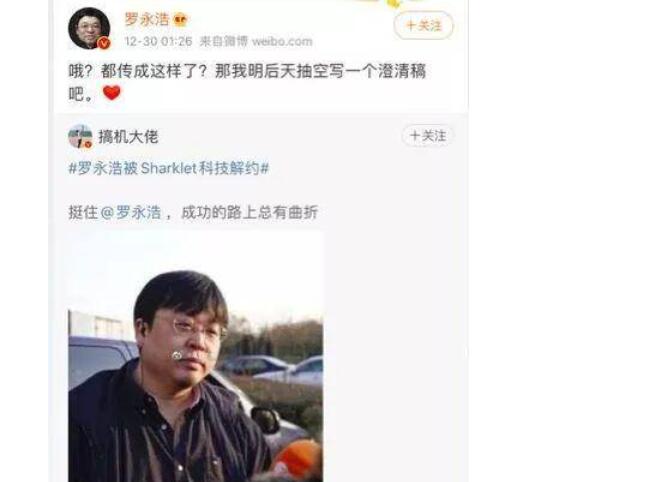This screenshot has height=482, width=665.
Task: Click the membership crown badge beside 罗永浩
Action: (x=180, y=20)
